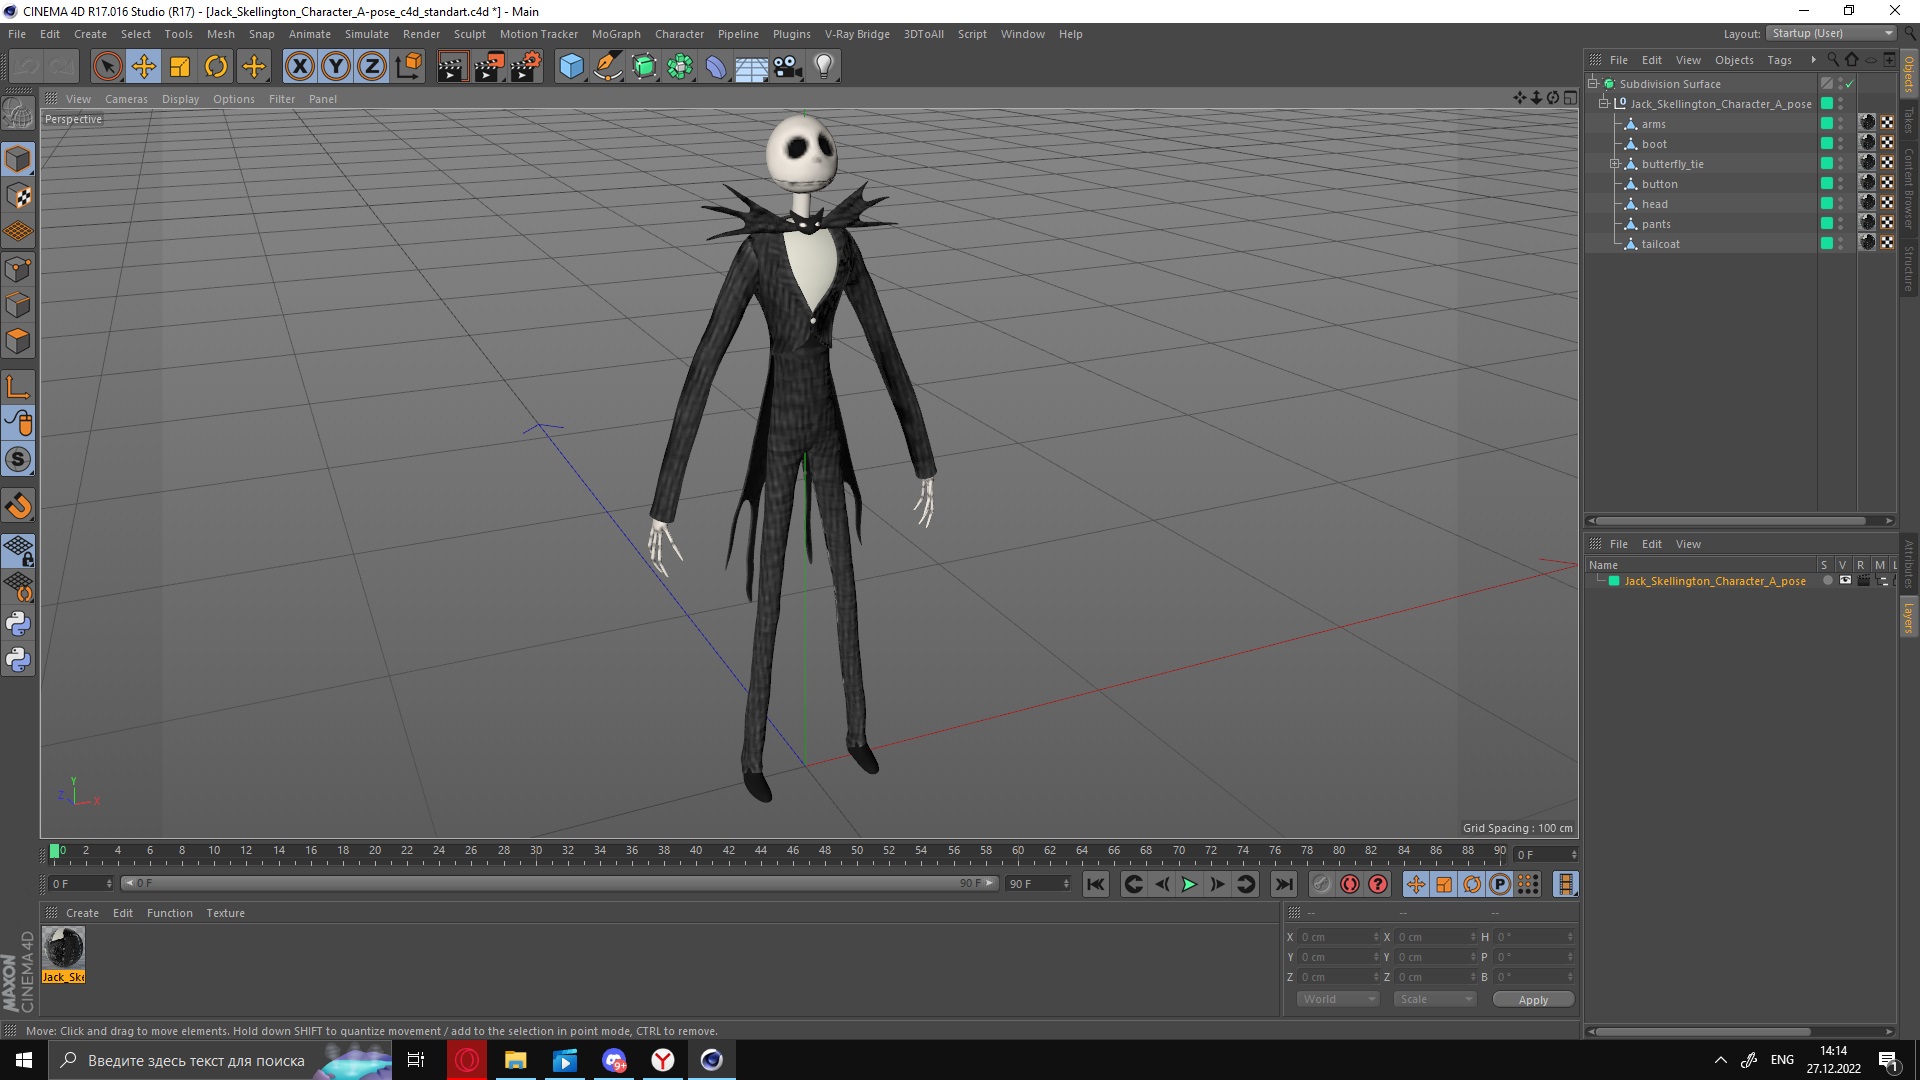The height and width of the screenshot is (1080, 1920).
Task: Toggle Snap enable icon
Action: click(18, 506)
